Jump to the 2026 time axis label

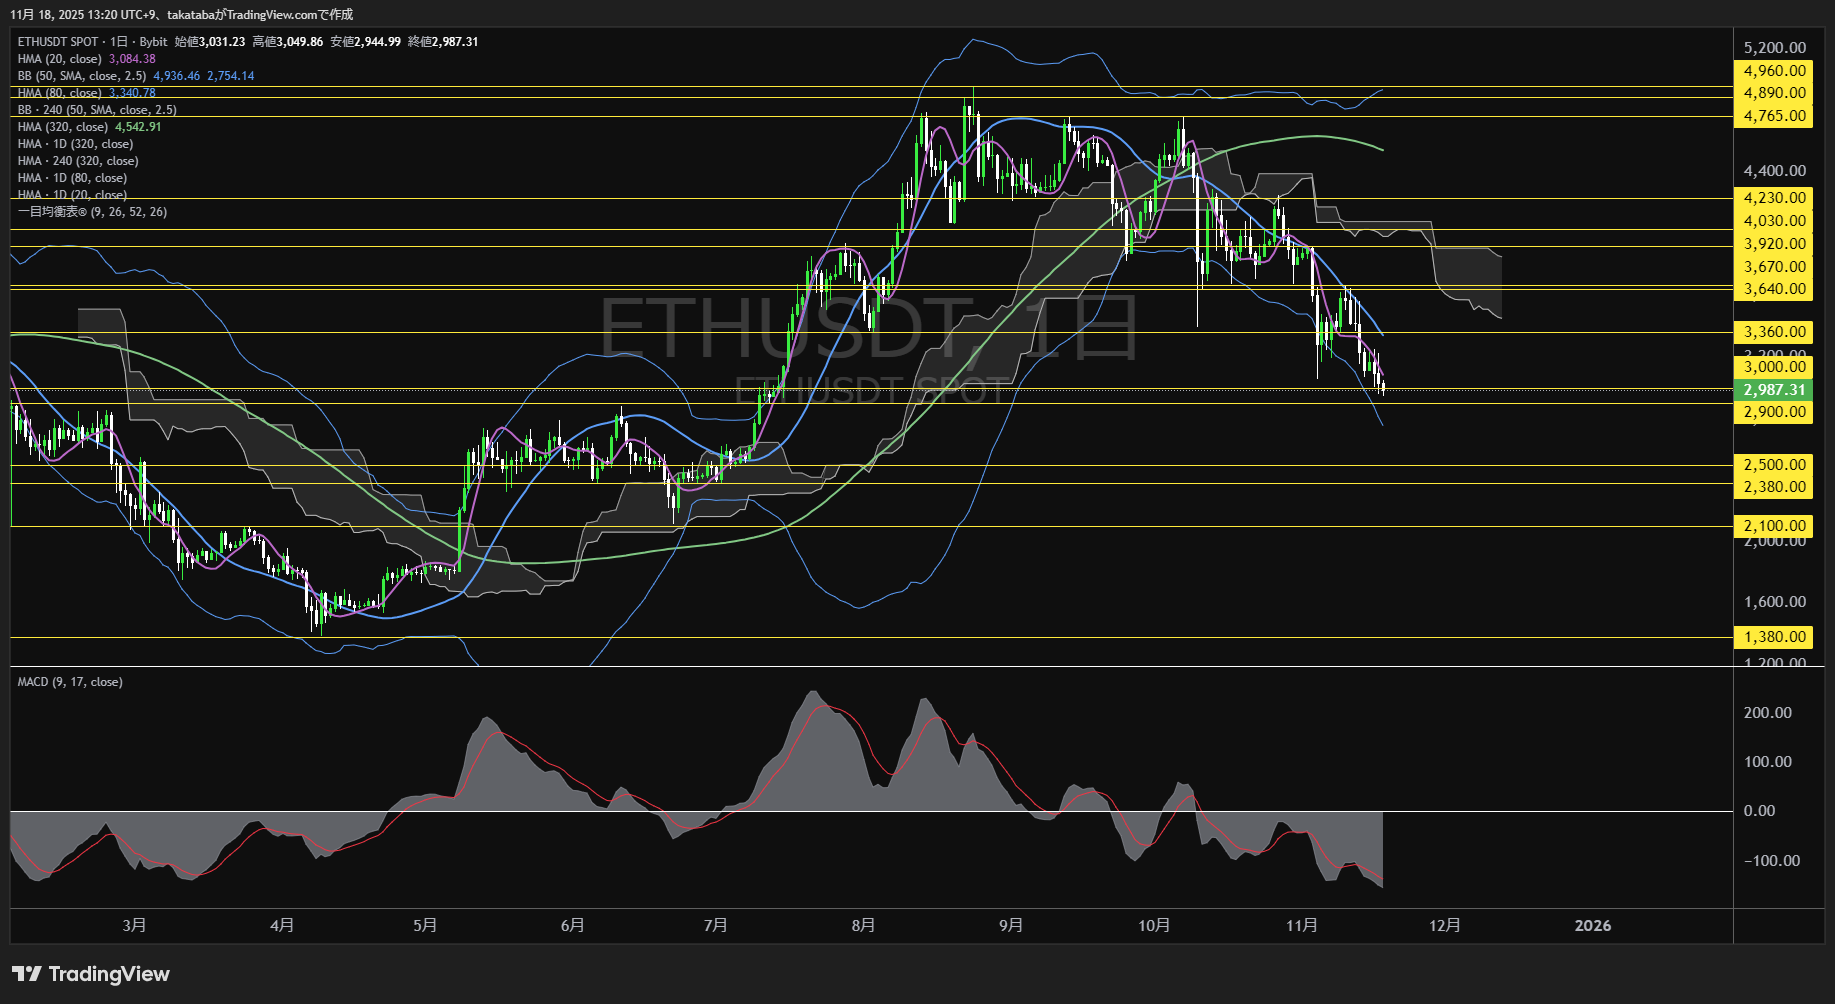[x=1592, y=925]
